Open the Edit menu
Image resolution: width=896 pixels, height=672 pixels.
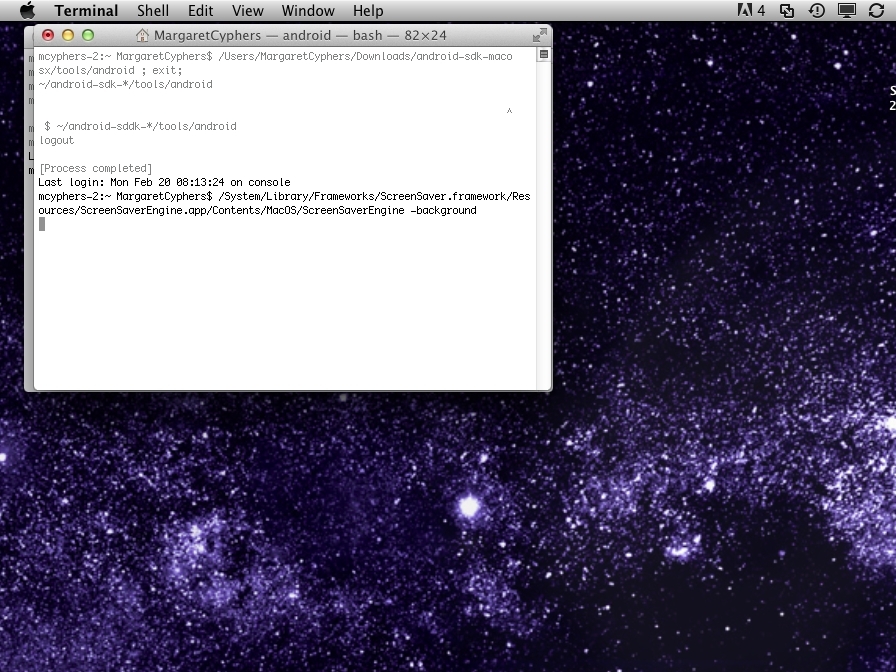click(201, 10)
